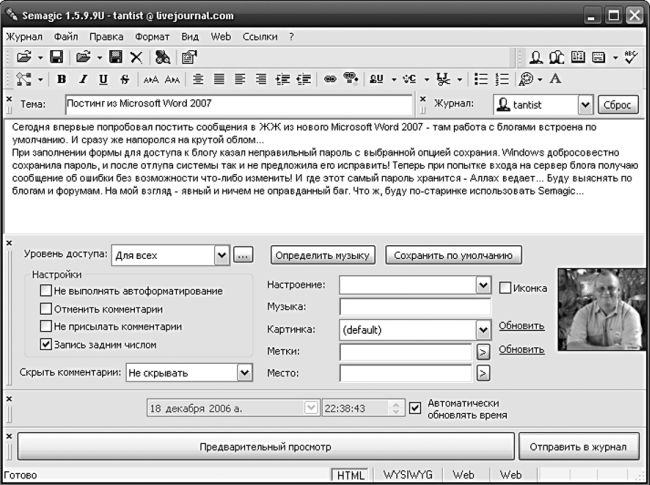The image size is (650, 485).
Task: Click the two-users friends icon
Action: (556, 57)
